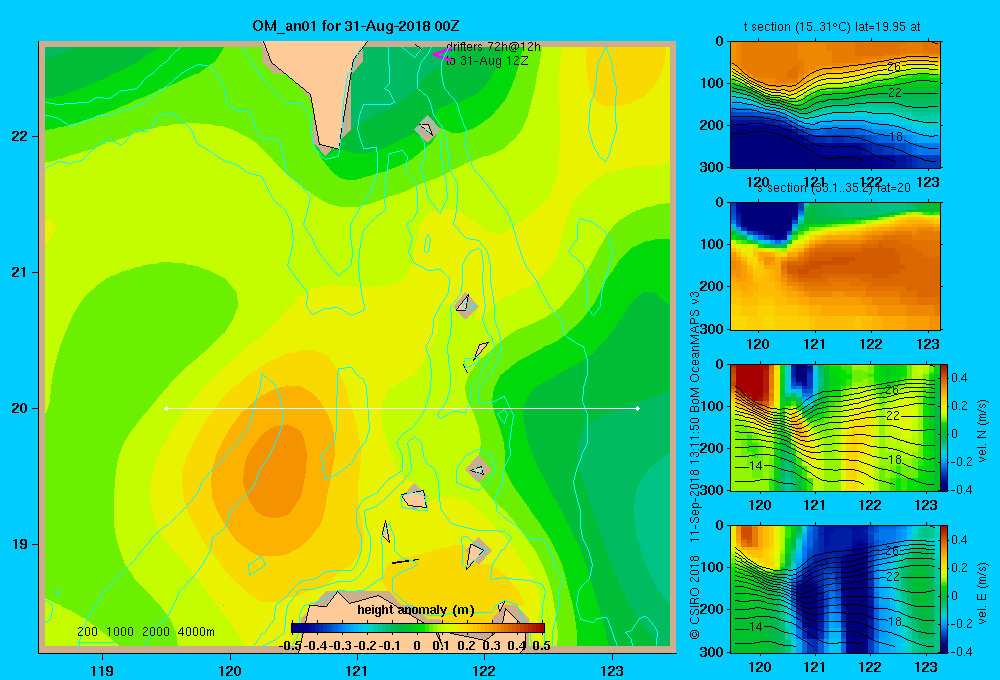The height and width of the screenshot is (680, 1000).
Task: Click the right endpoint of the white section line
Action: 637,408
